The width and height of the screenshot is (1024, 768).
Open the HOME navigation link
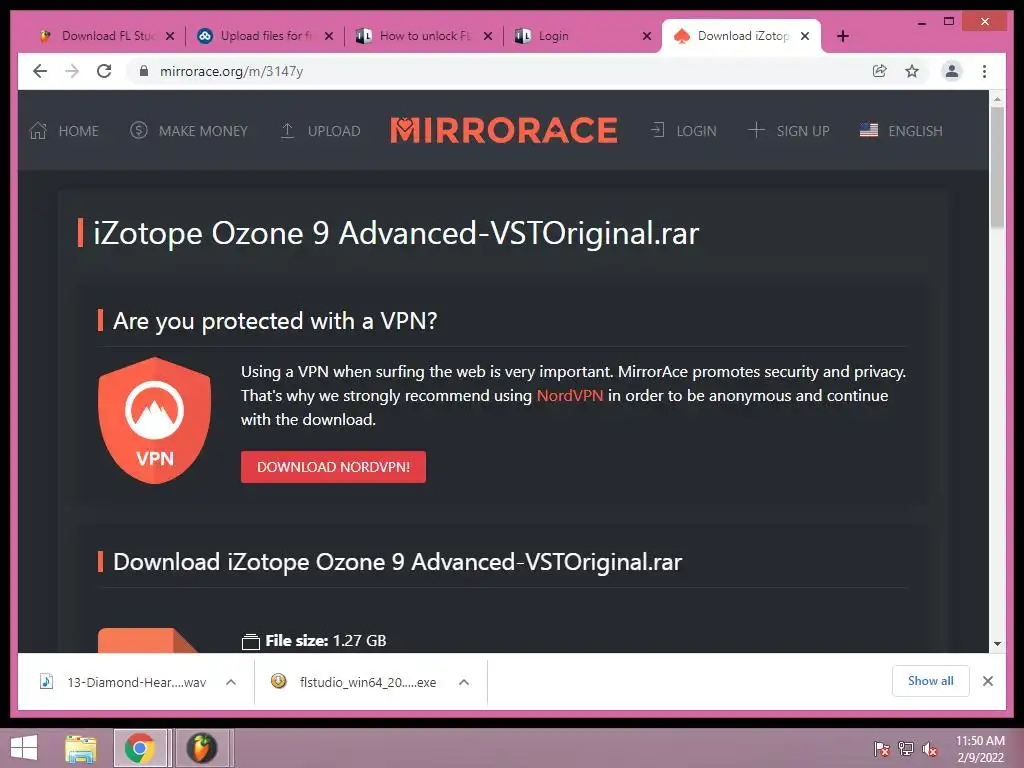click(78, 131)
